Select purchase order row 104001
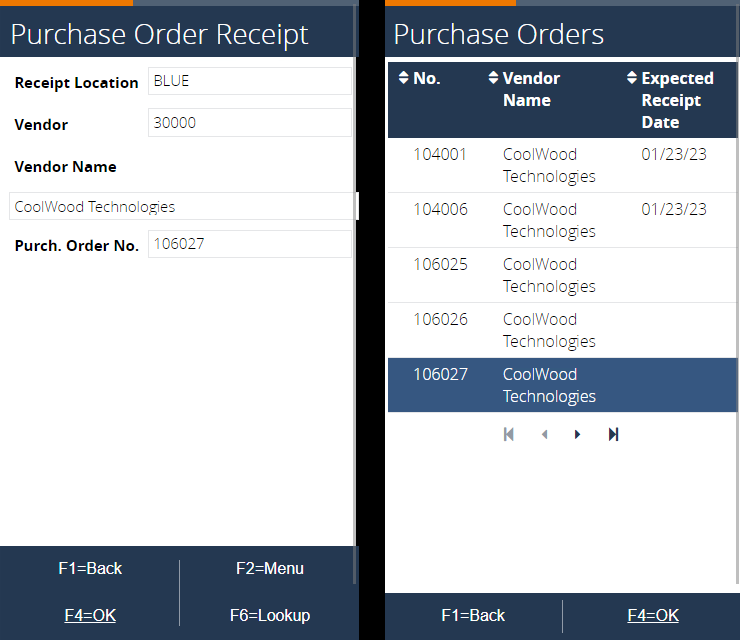Screen dimensions: 740x640 [562, 165]
